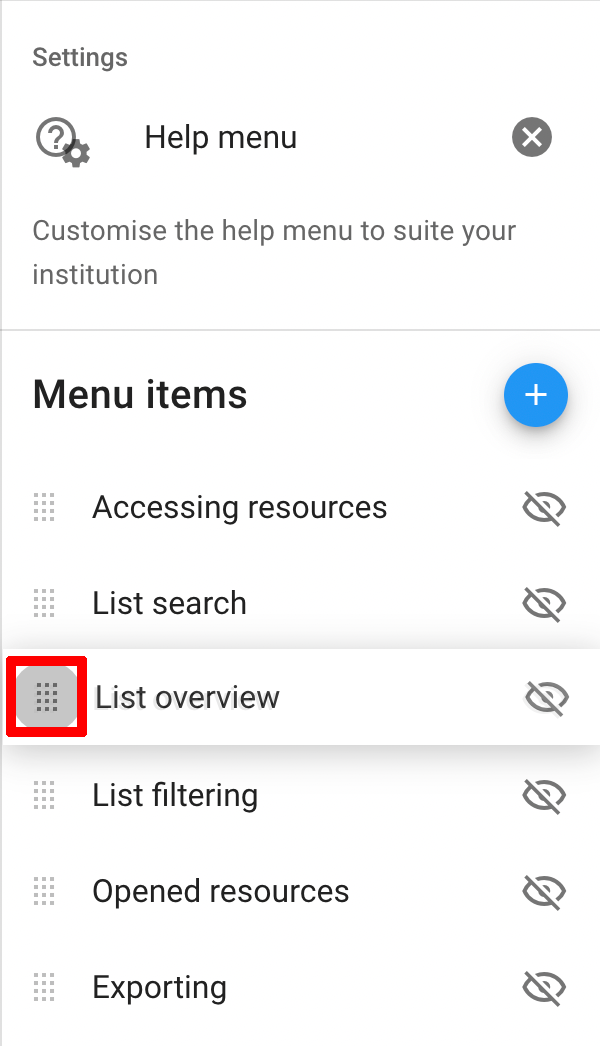The width and height of the screenshot is (600, 1046).
Task: Open the Accessing resources menu item
Action: (x=239, y=508)
